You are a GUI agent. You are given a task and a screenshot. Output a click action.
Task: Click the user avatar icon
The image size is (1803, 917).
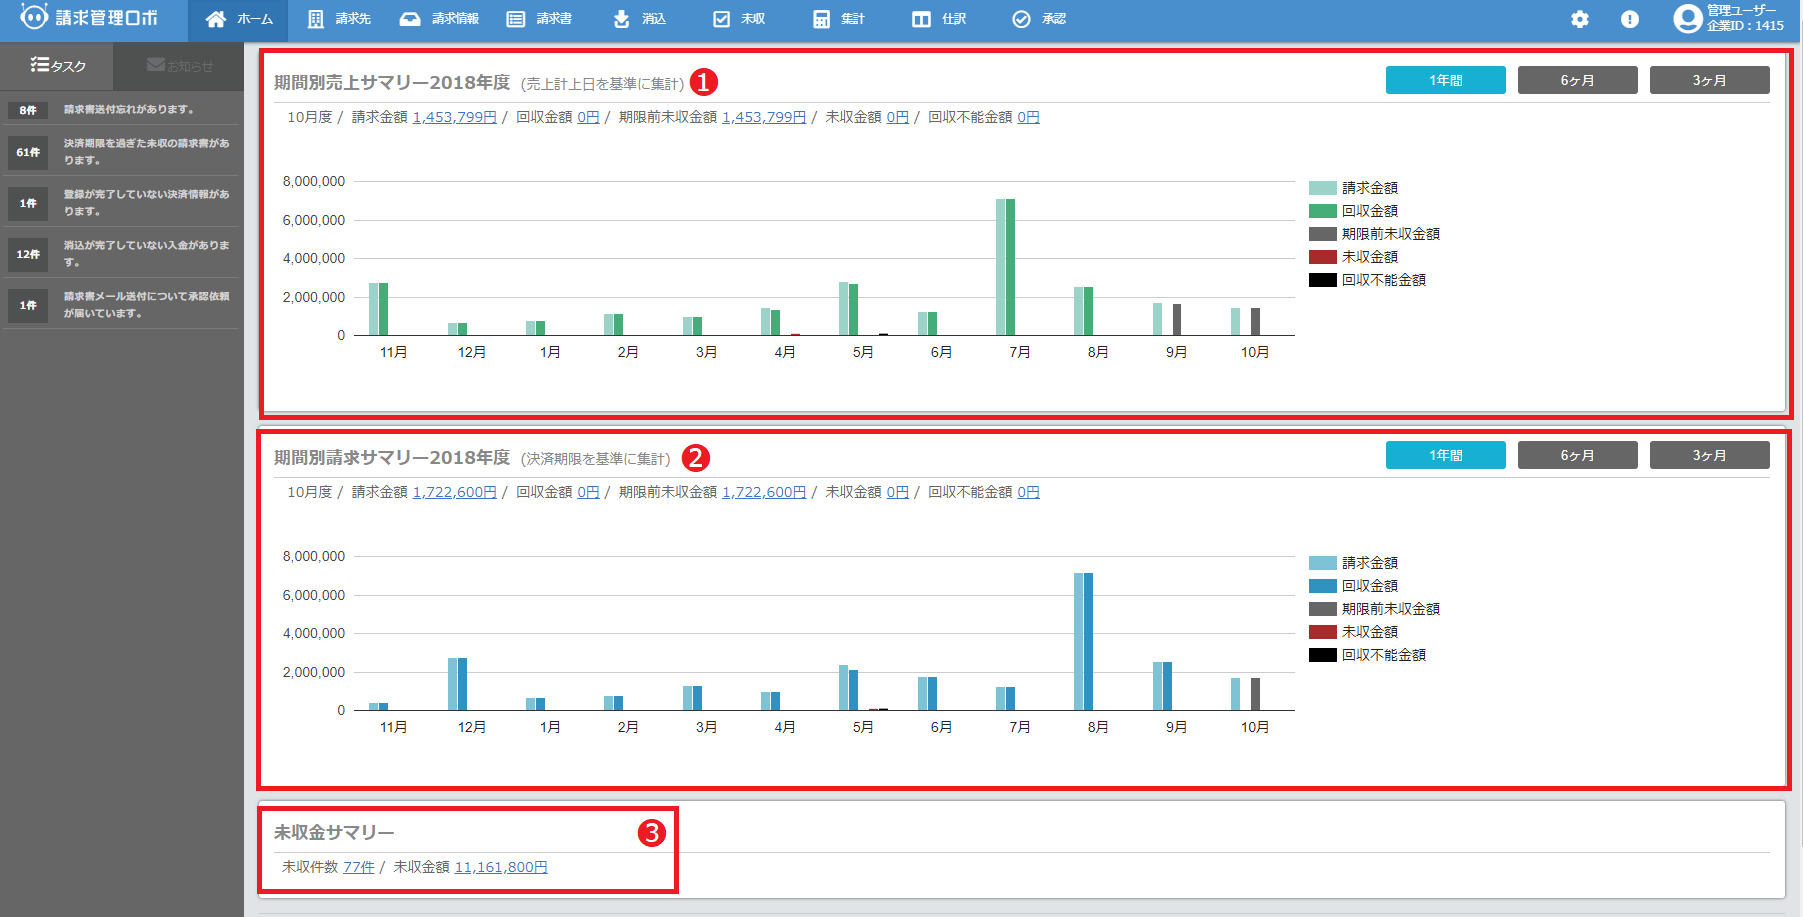pyautogui.click(x=1688, y=19)
